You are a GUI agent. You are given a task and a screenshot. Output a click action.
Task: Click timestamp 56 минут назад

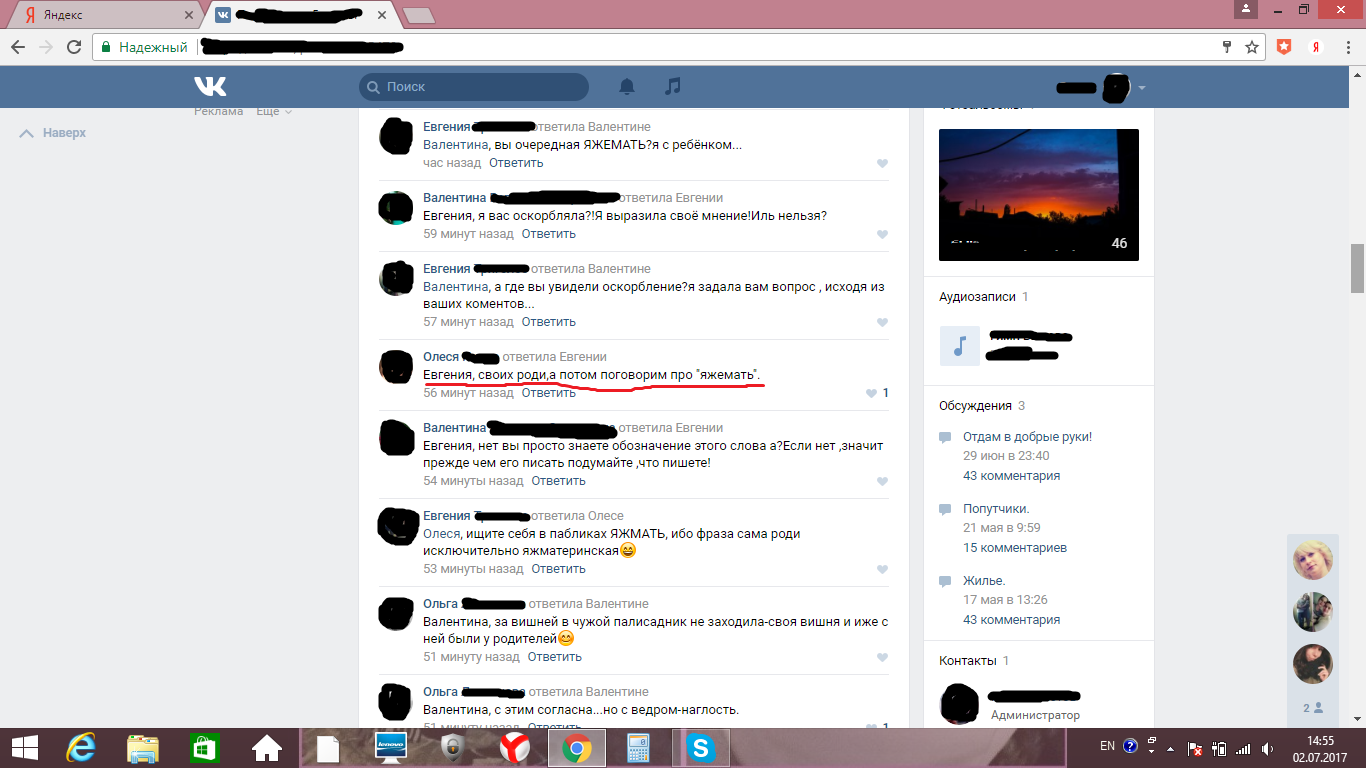point(468,393)
